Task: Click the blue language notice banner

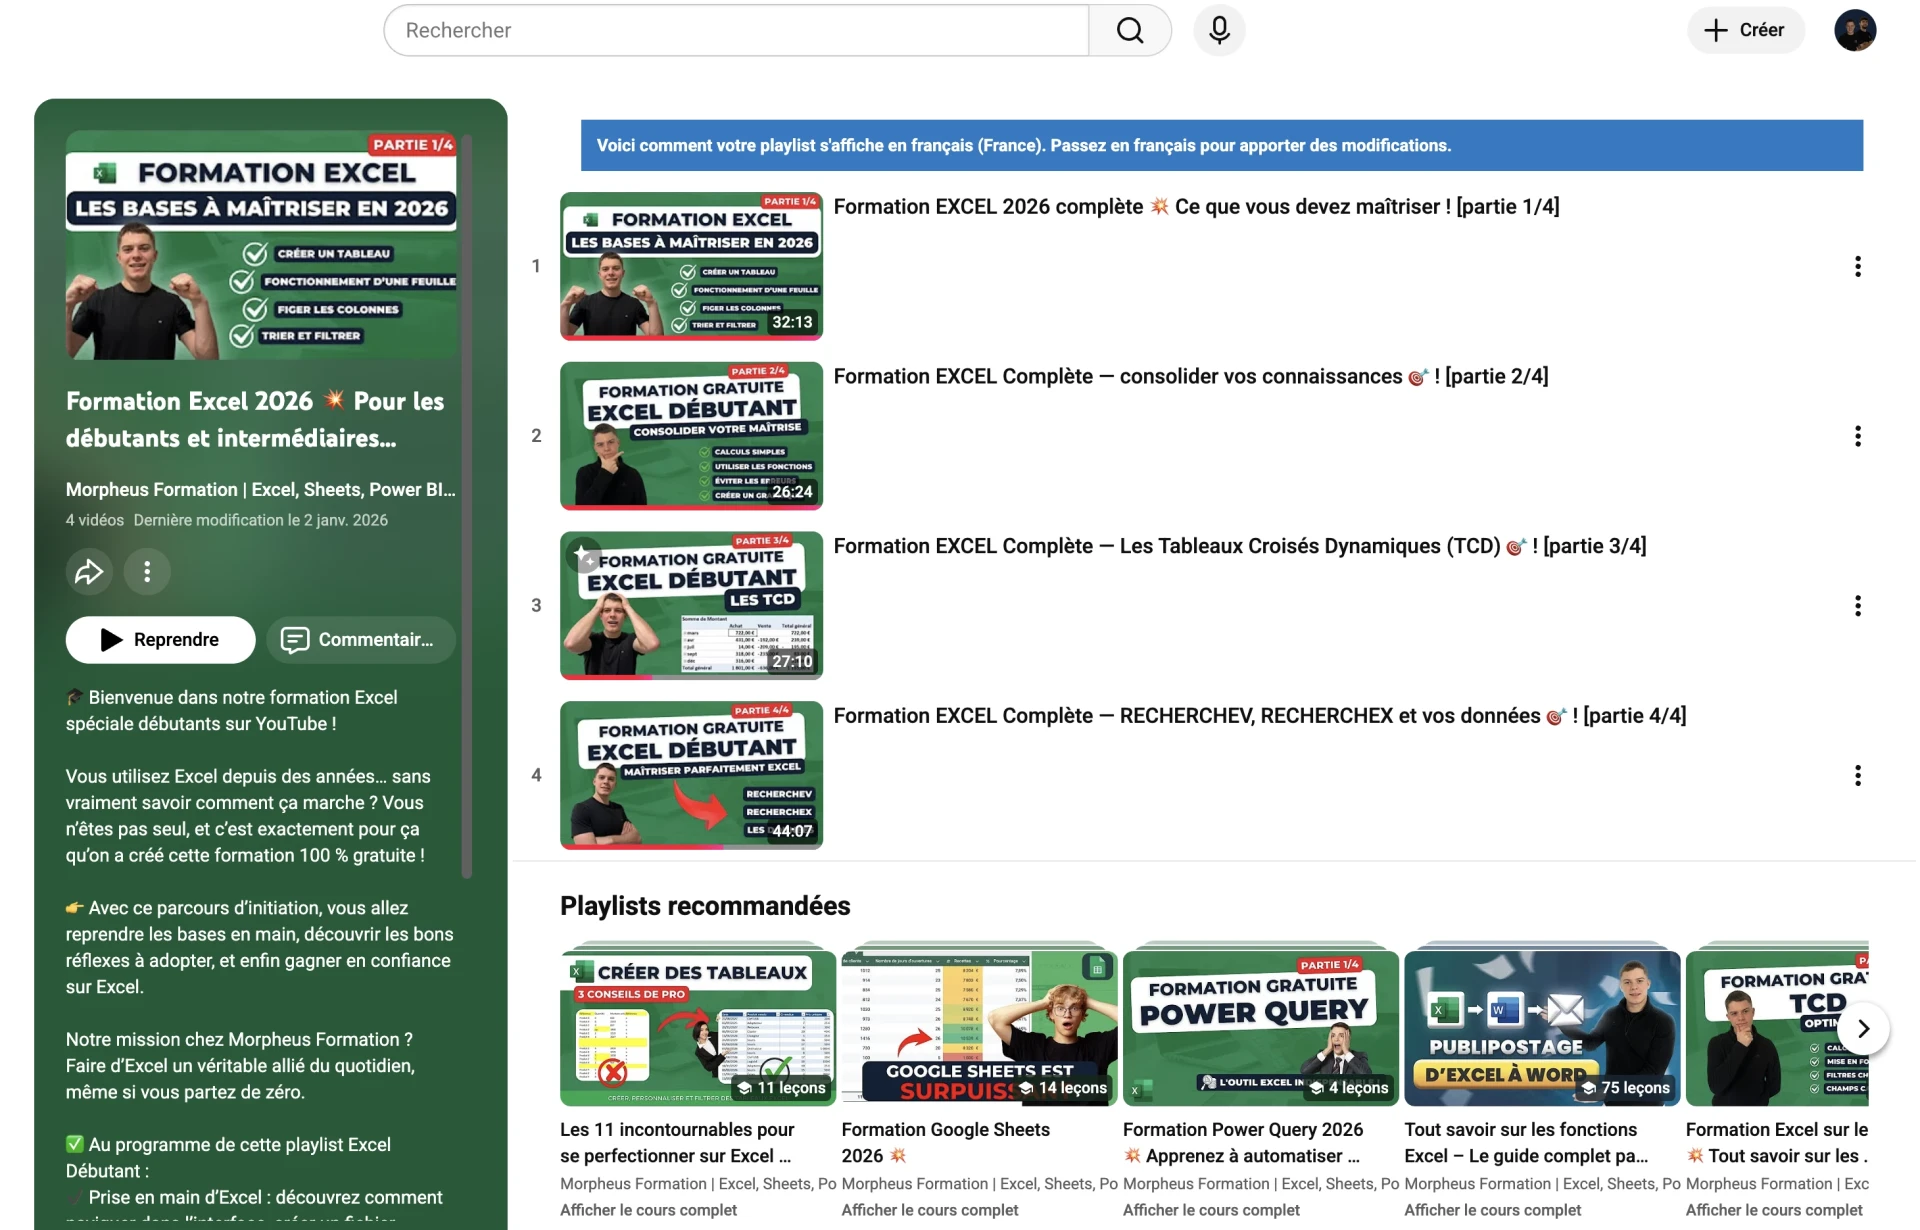Action: tap(1222, 146)
